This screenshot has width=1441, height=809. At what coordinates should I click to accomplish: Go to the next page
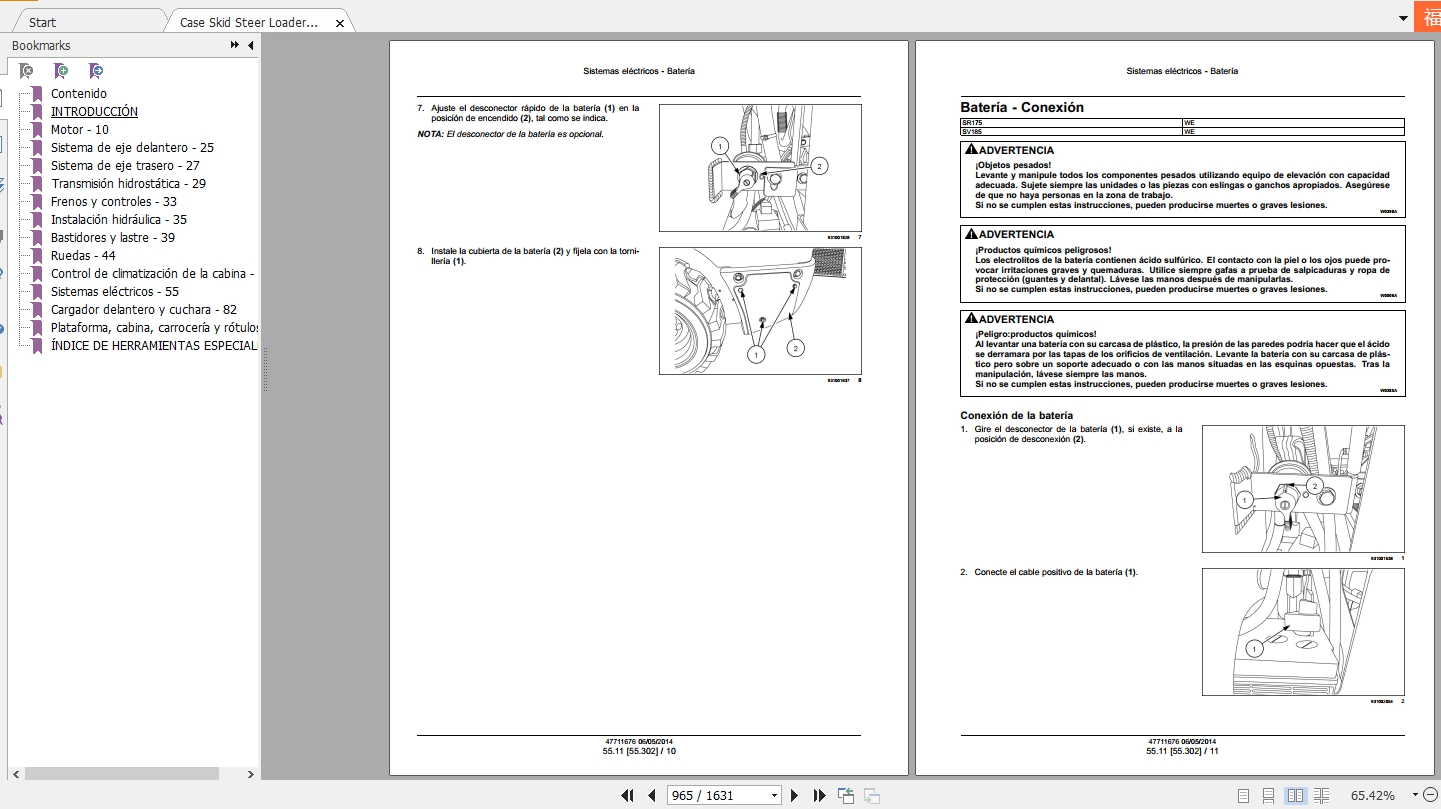point(794,795)
